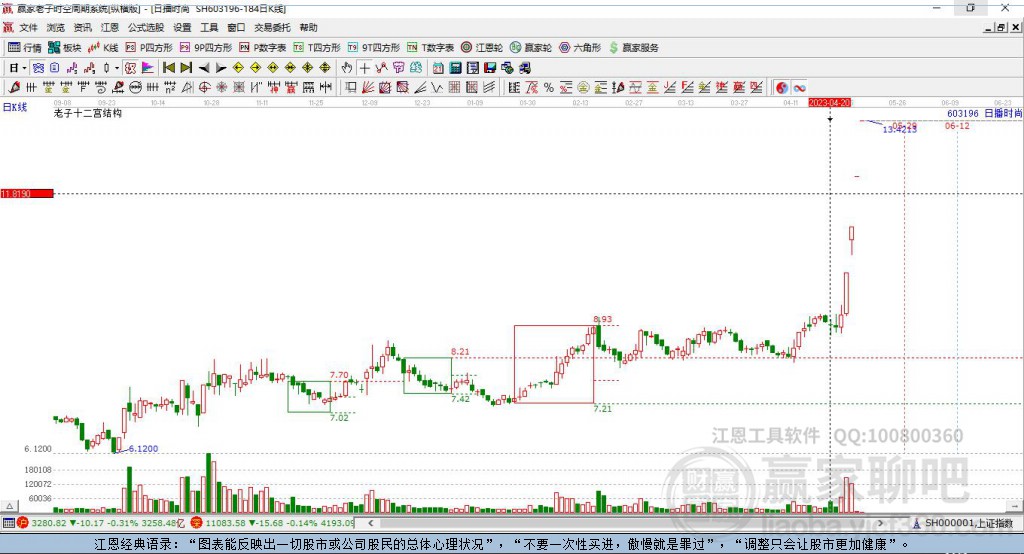Click the highlighted date 2023-04-20
The image size is (1024, 554).
[829, 103]
